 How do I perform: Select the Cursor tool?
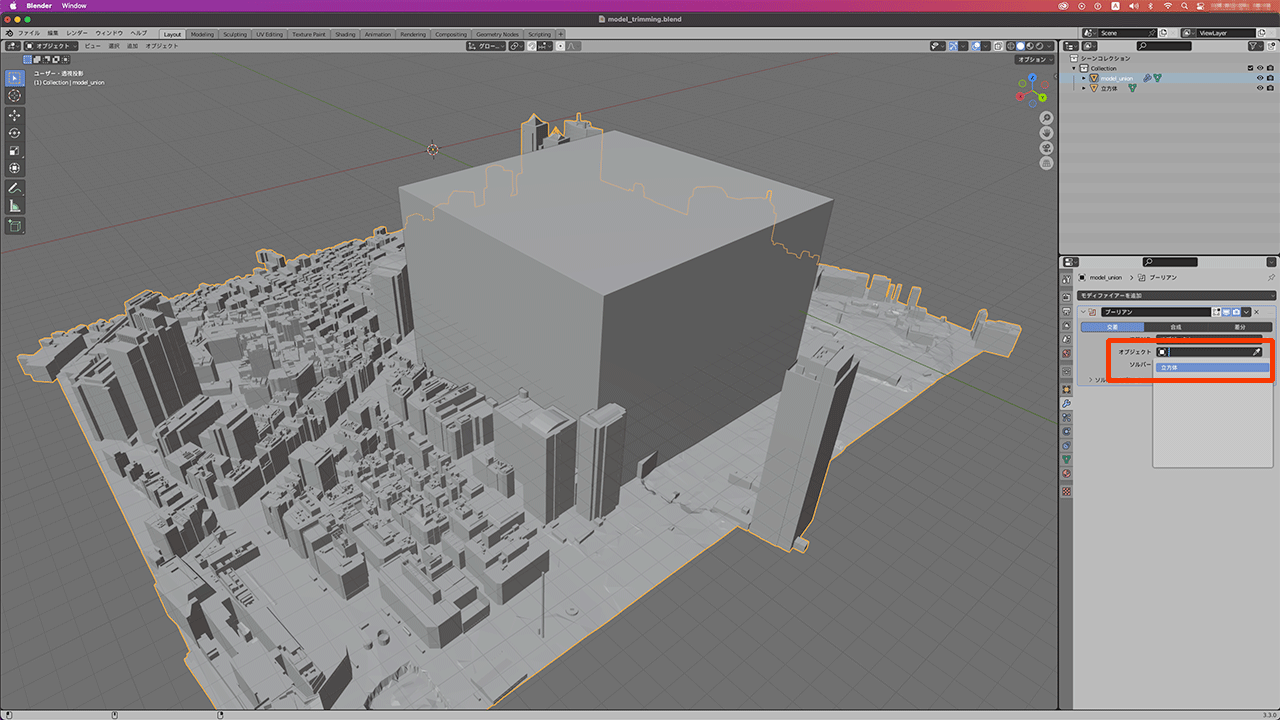coord(15,95)
